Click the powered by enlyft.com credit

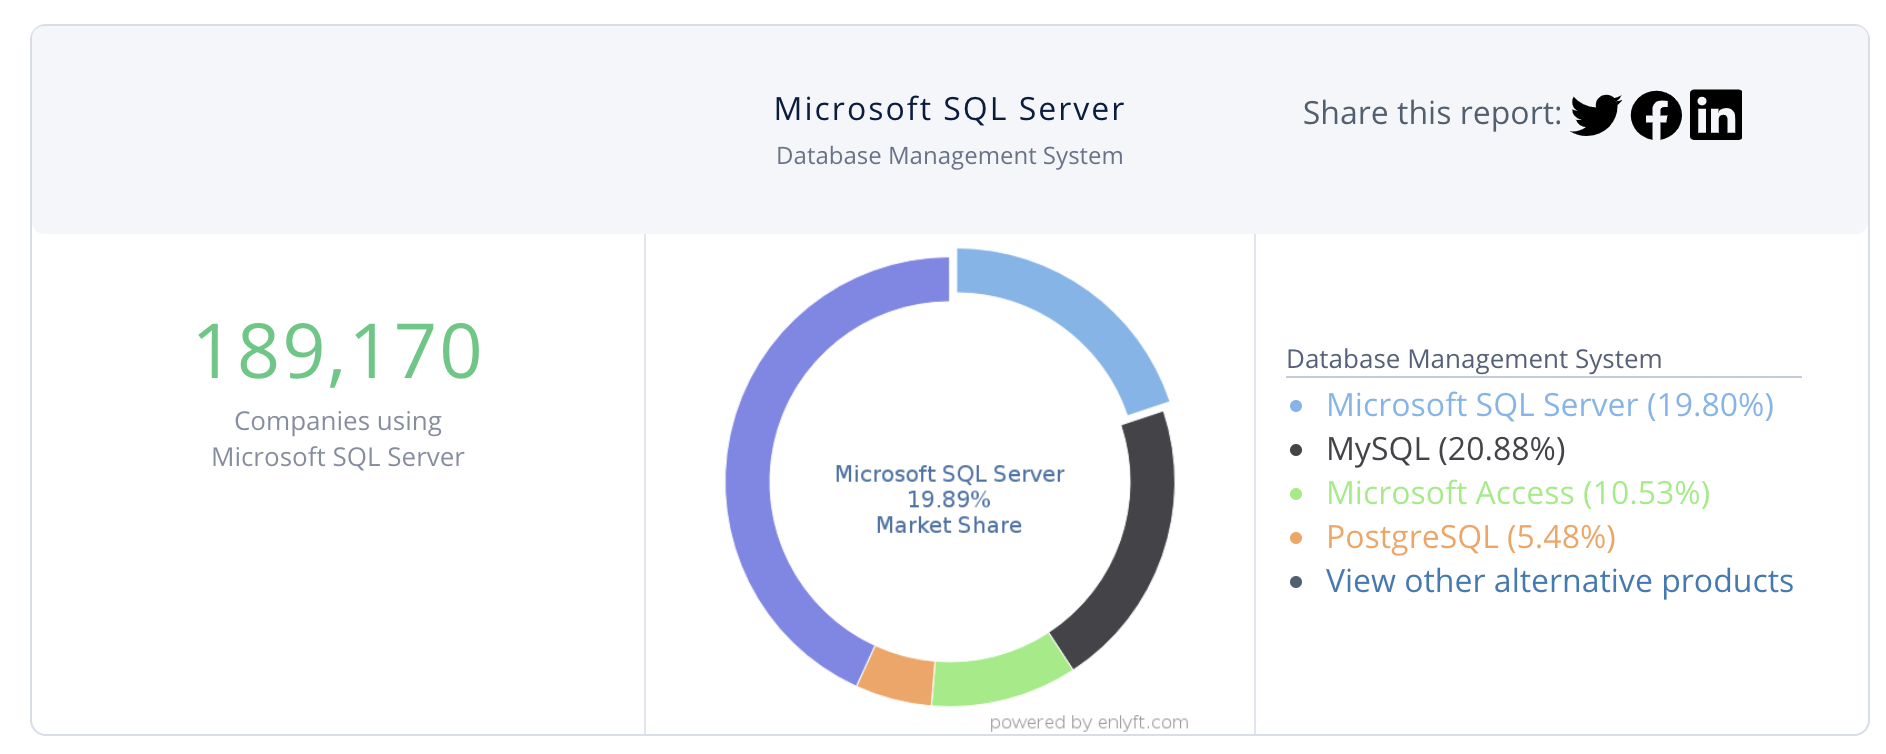click(x=1088, y=722)
